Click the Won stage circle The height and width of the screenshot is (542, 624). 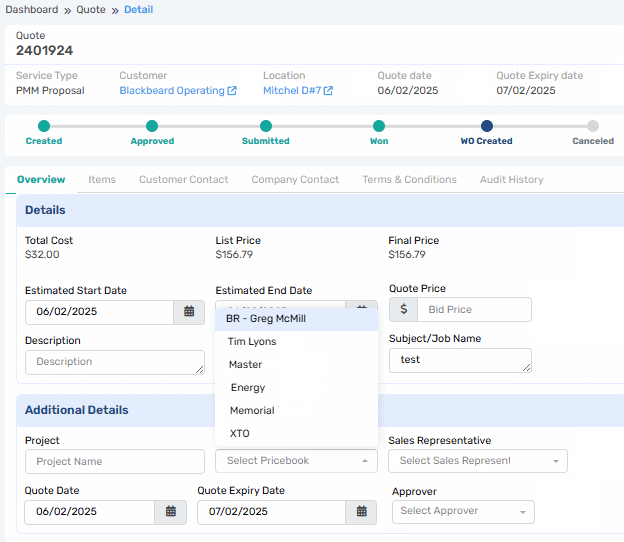pos(379,126)
